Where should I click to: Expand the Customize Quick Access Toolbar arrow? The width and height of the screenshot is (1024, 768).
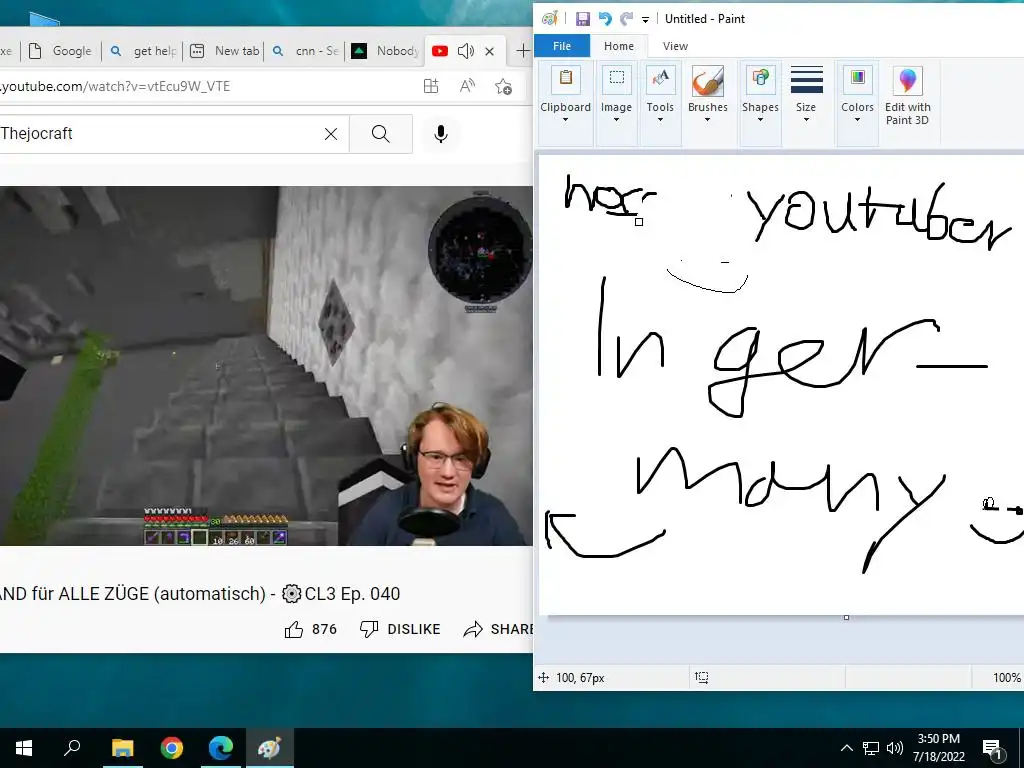point(645,20)
